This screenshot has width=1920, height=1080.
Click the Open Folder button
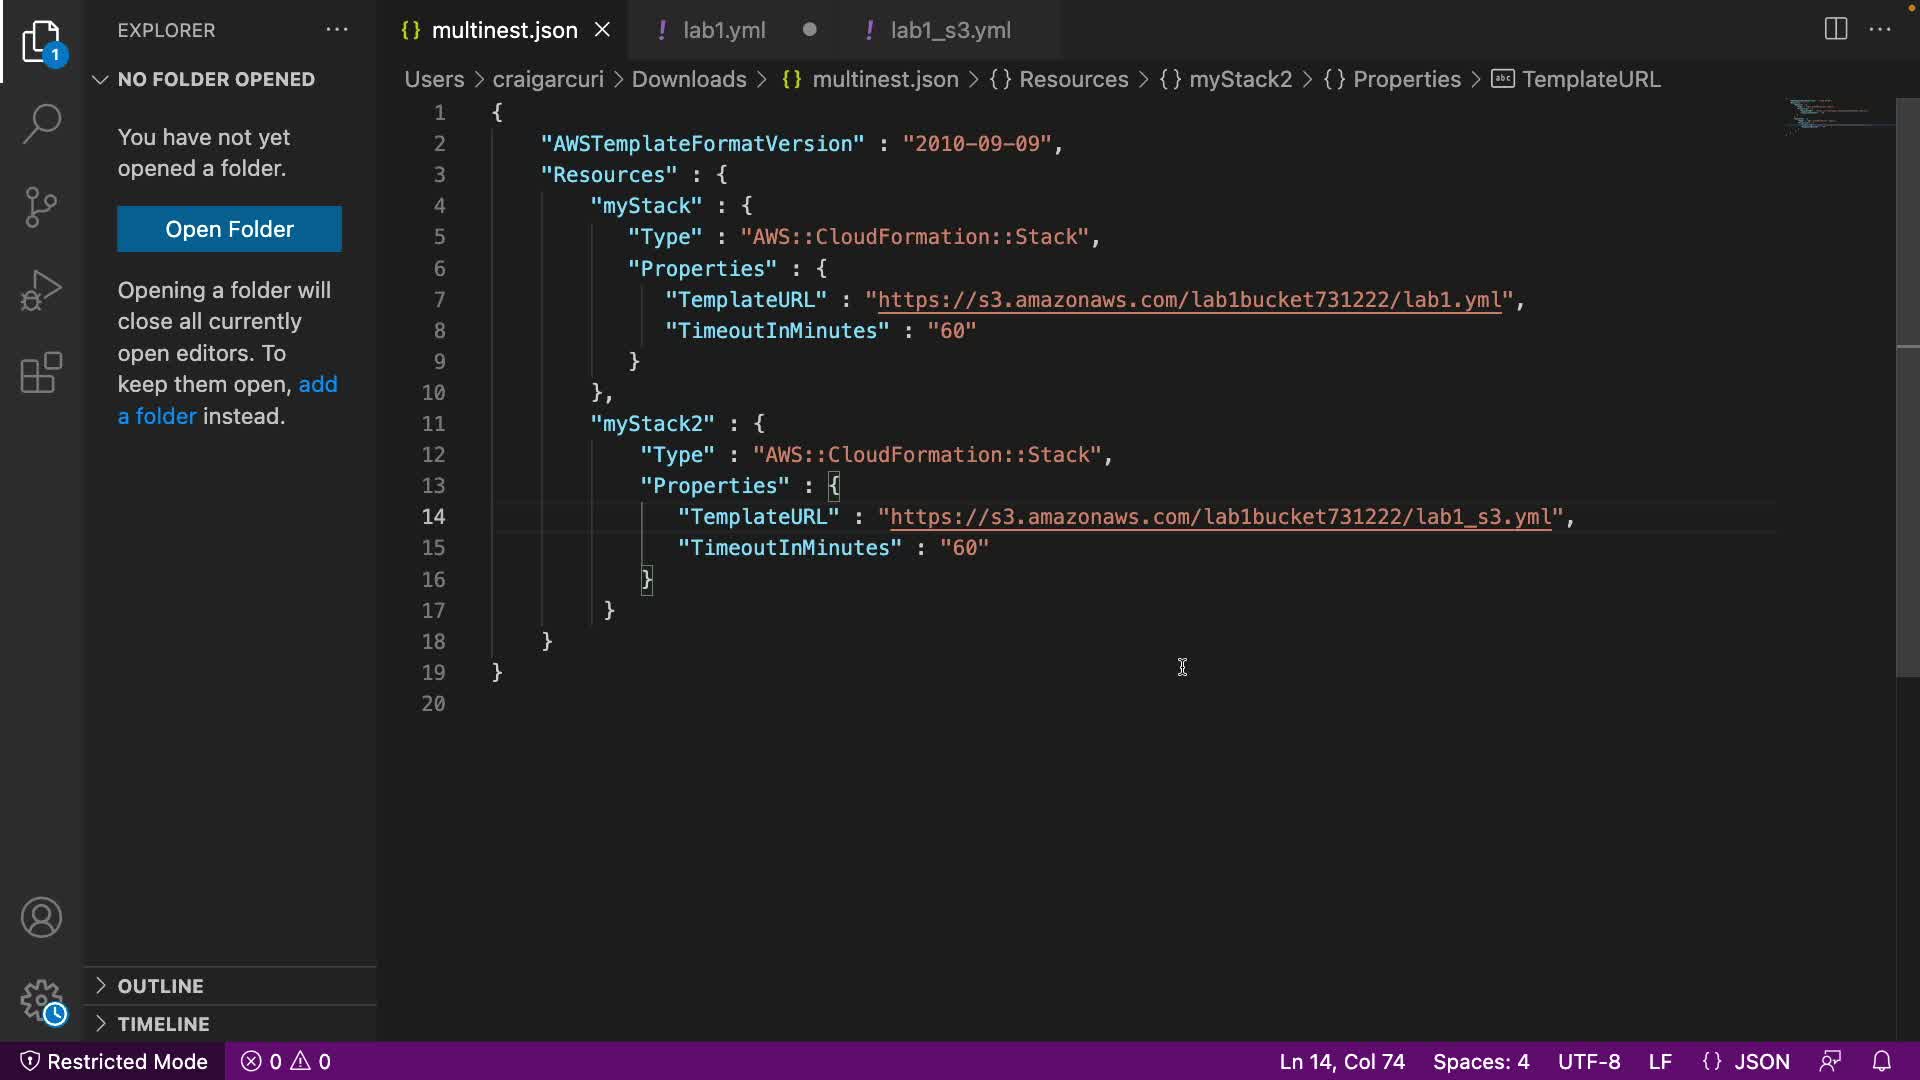click(229, 229)
